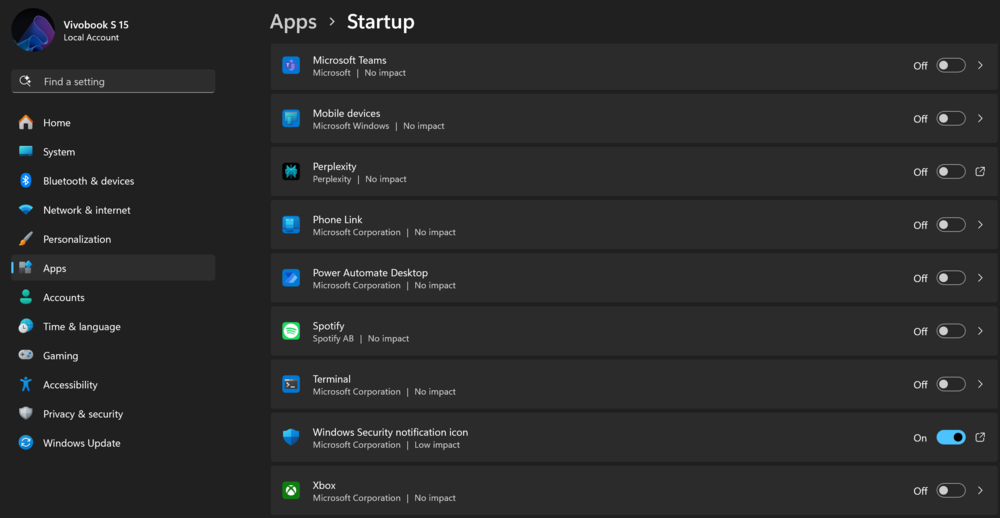Click Microsoft Windows publisher text

coord(351,126)
